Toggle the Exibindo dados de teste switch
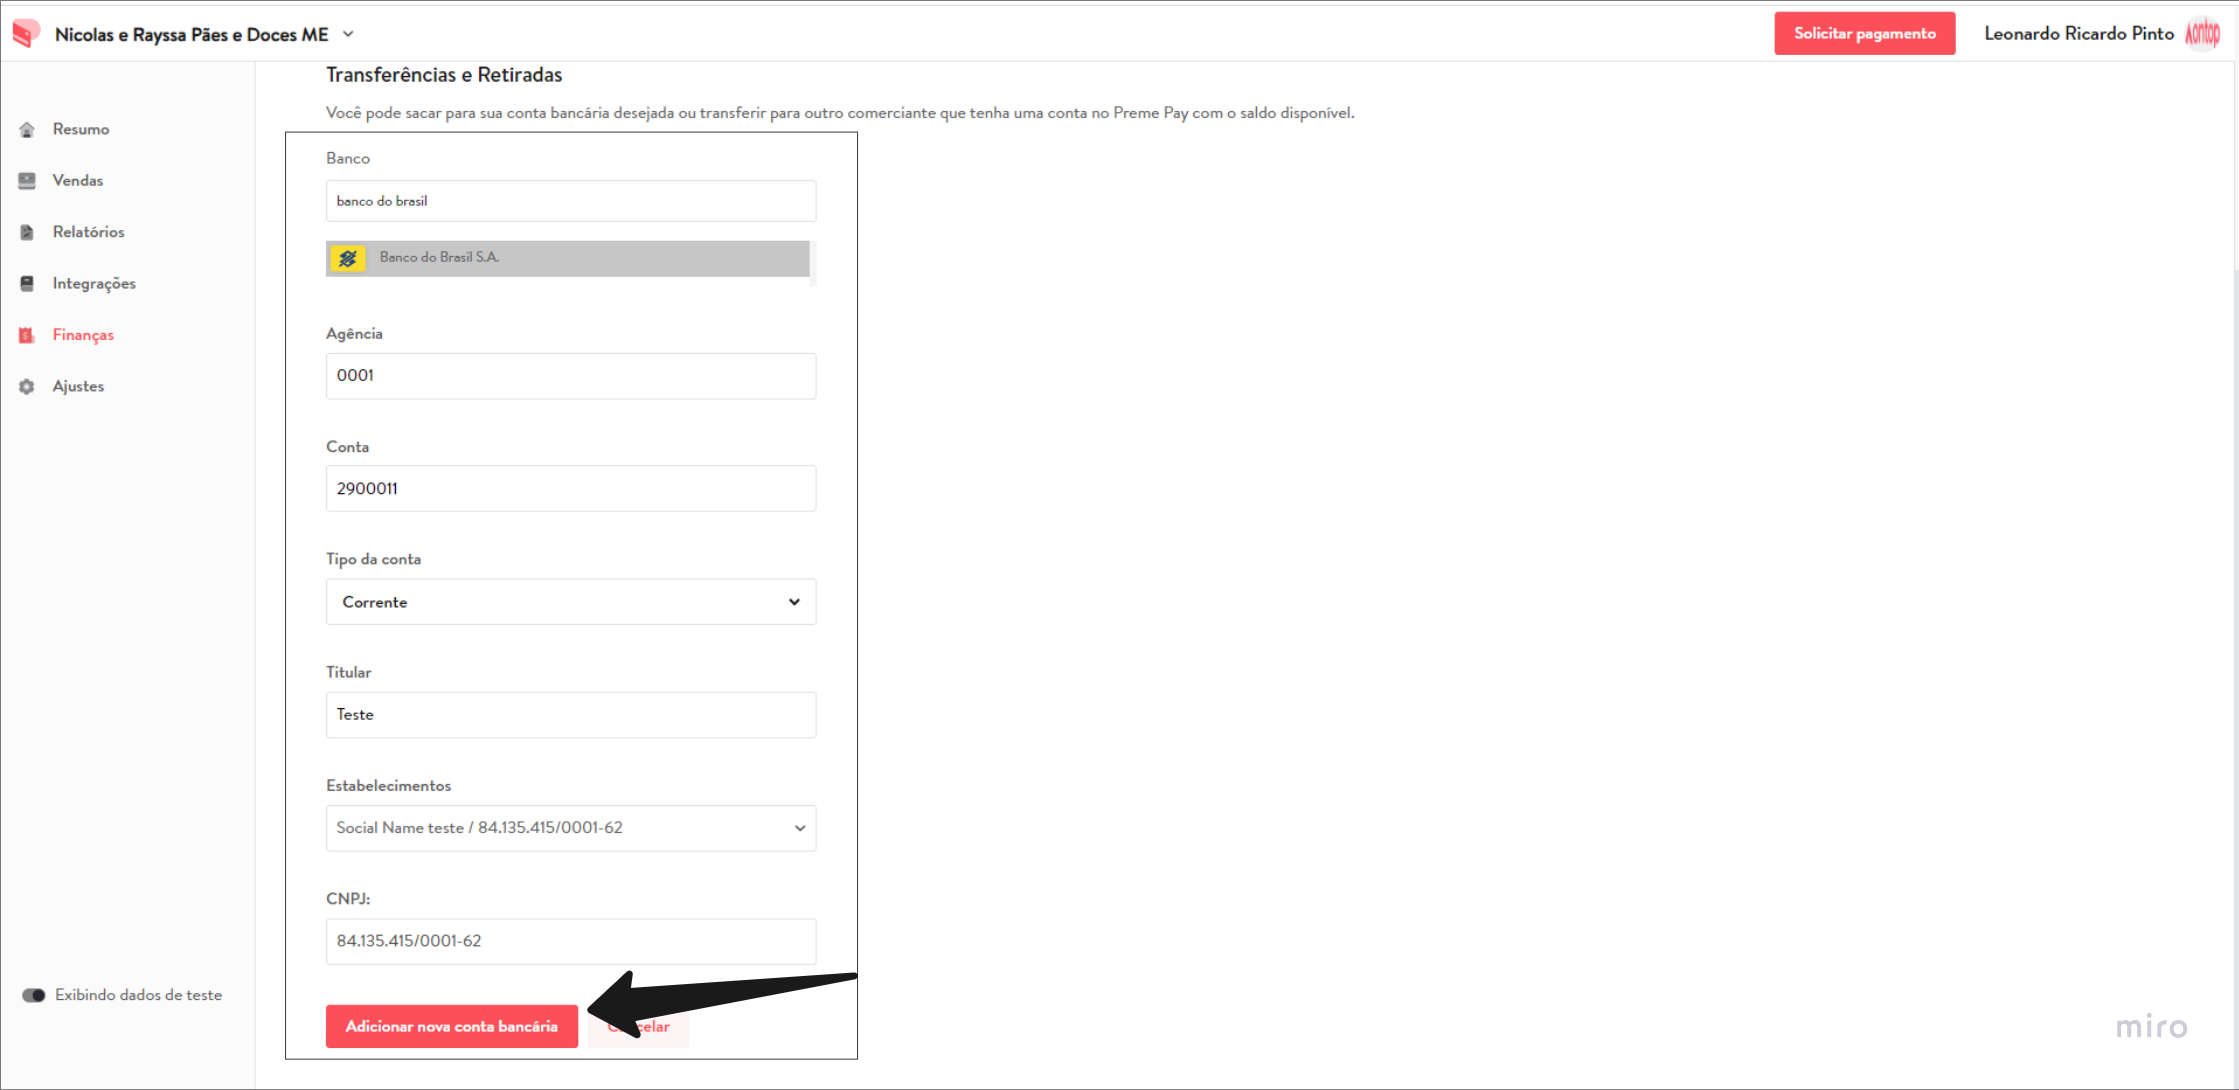Viewport: 2239px width, 1090px height. click(34, 995)
